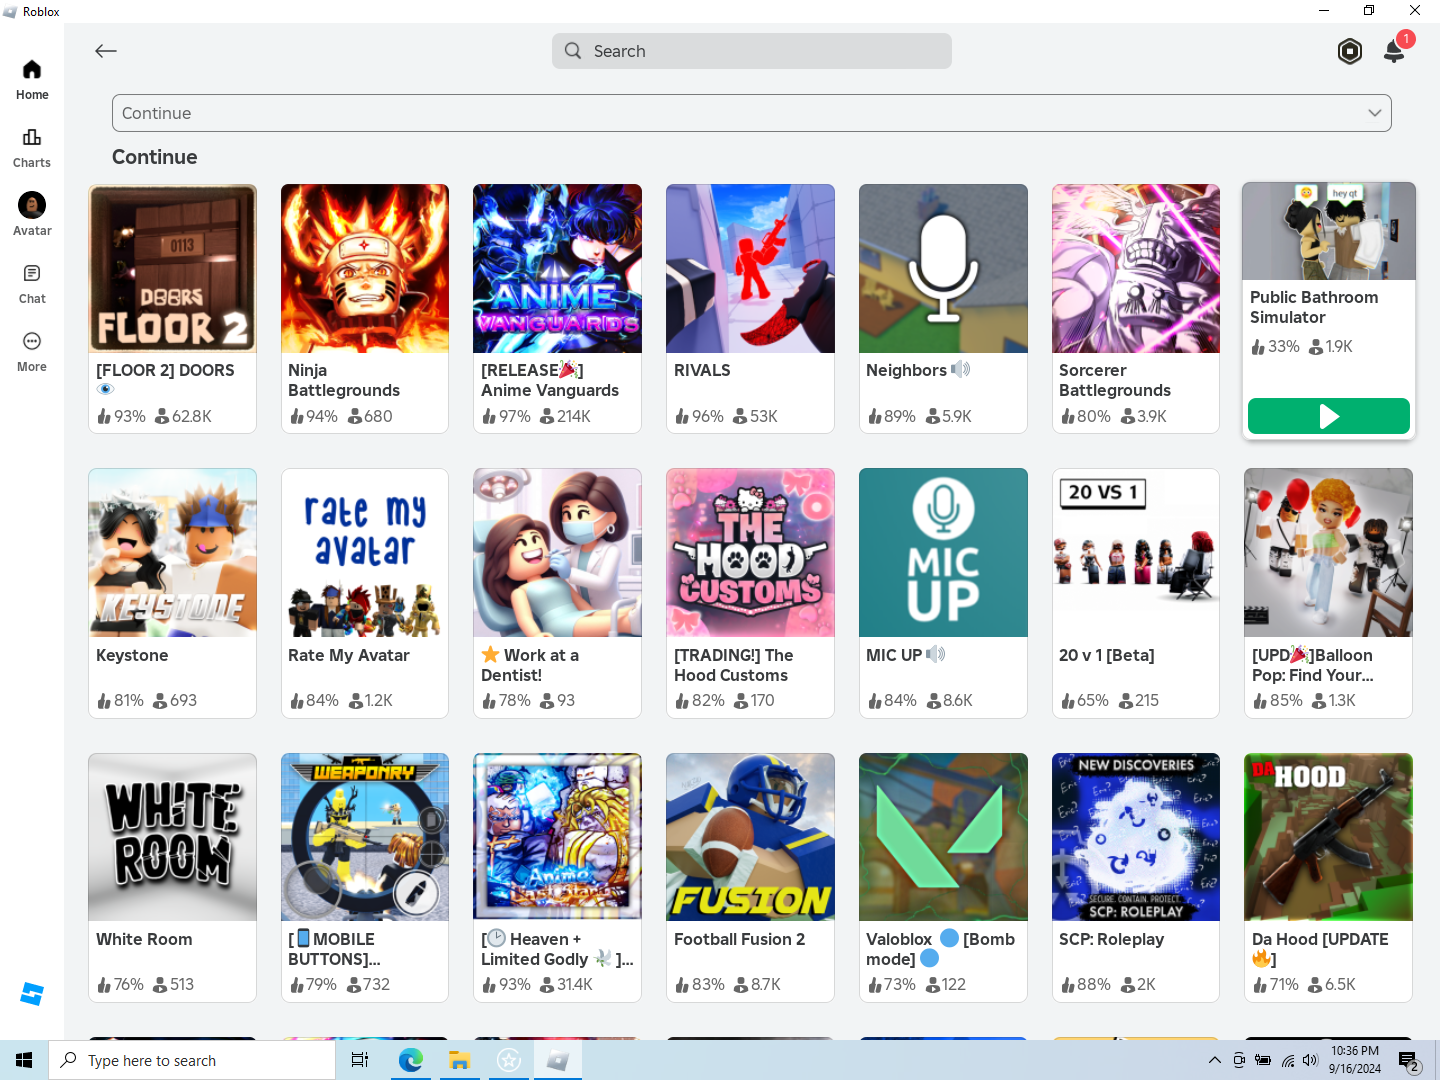Click the Sorcerer Battlegrounds title text
The height and width of the screenshot is (1080, 1440).
[1114, 380]
